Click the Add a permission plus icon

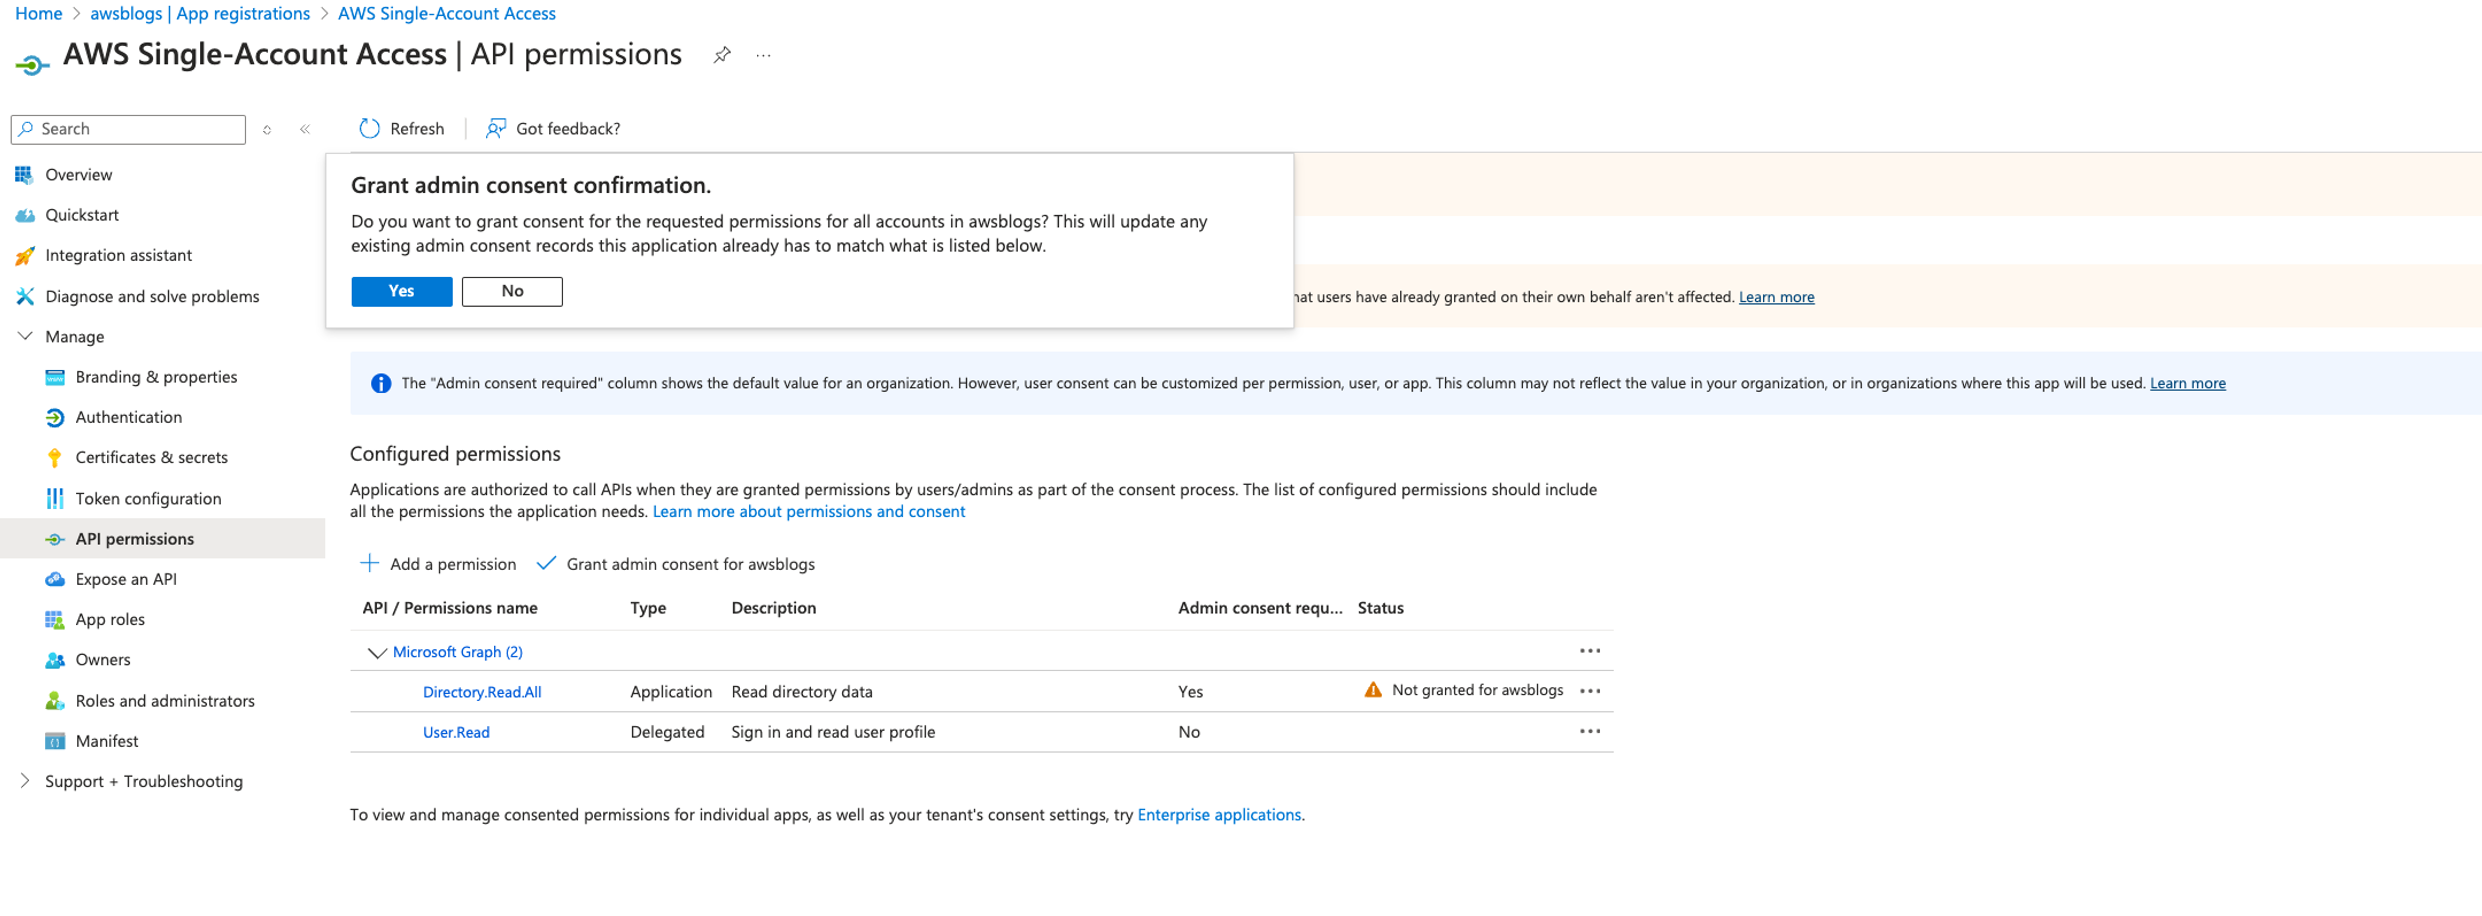click(x=370, y=564)
